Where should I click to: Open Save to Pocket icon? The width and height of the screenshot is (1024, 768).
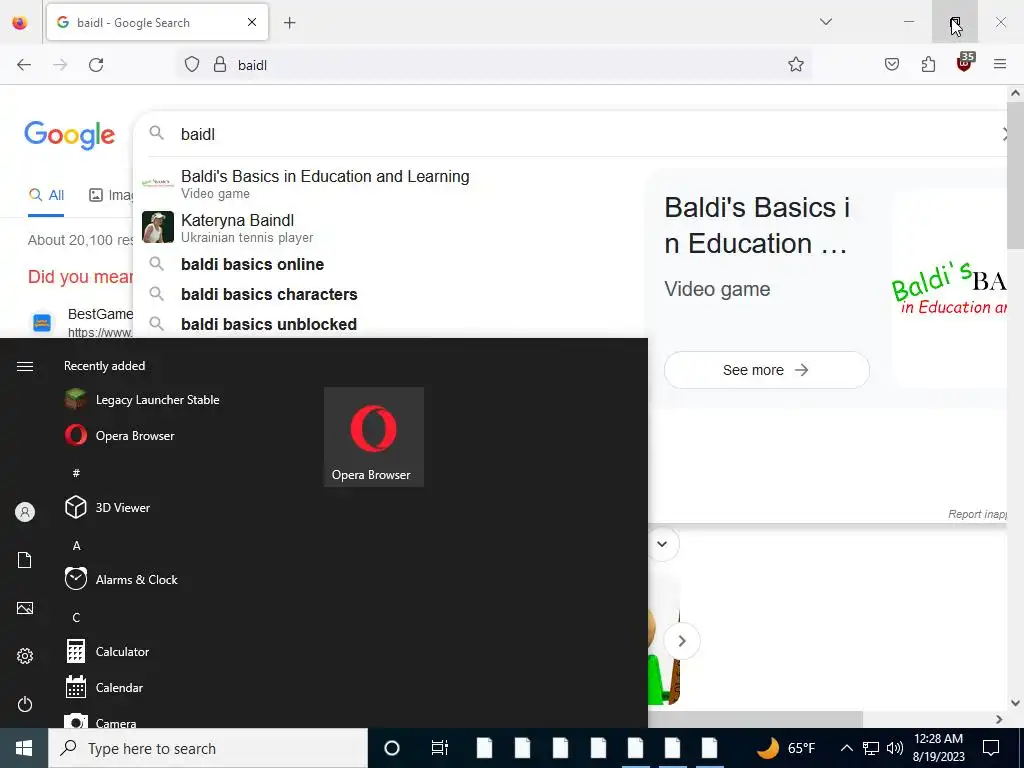[x=891, y=65]
